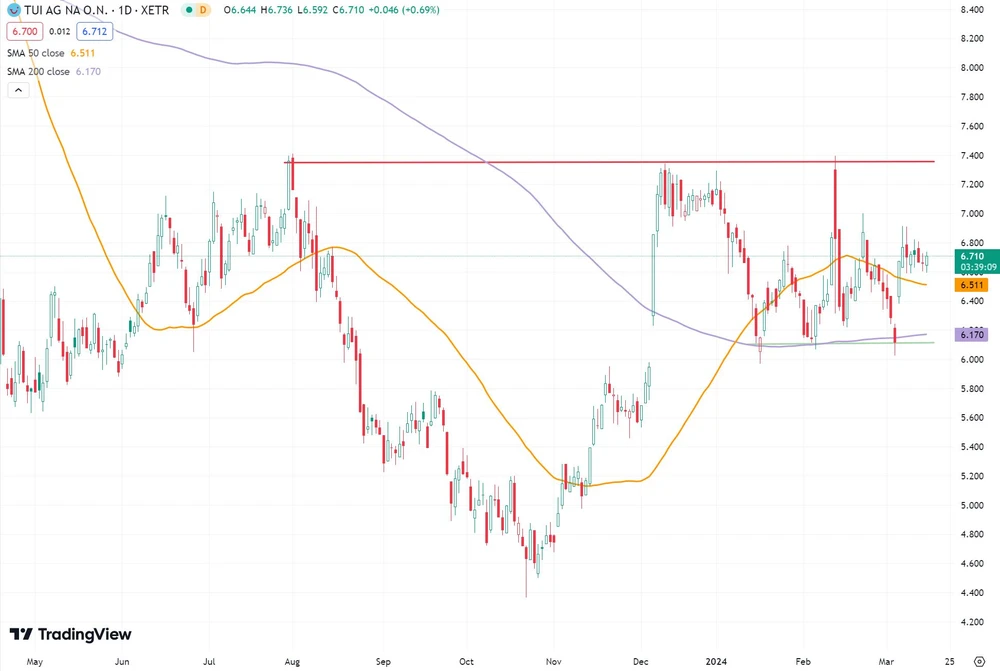The width and height of the screenshot is (1000, 671).
Task: Click the 2024 label on the time axis
Action: [716, 662]
